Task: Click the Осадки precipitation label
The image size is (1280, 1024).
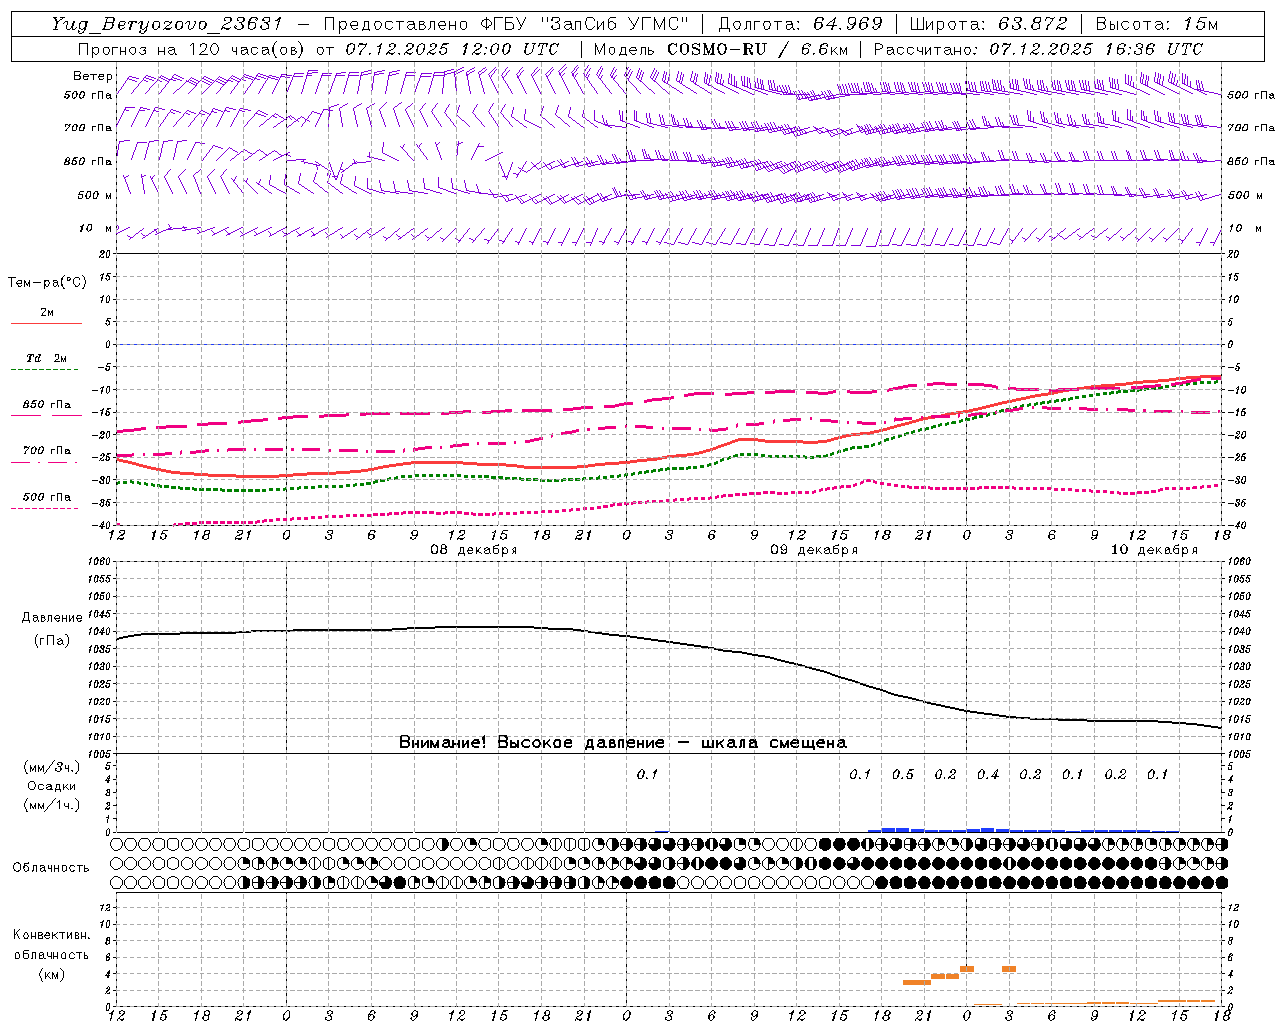Action: (x=52, y=786)
